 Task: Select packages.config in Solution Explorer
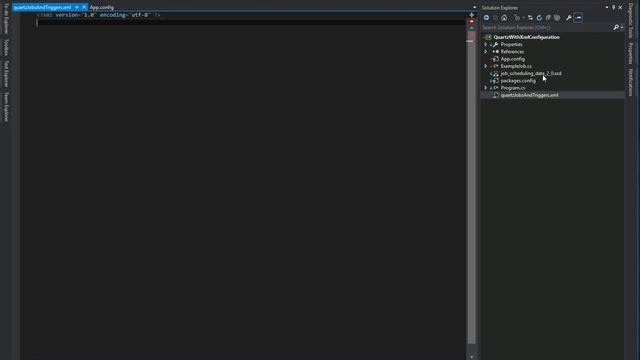(518, 81)
